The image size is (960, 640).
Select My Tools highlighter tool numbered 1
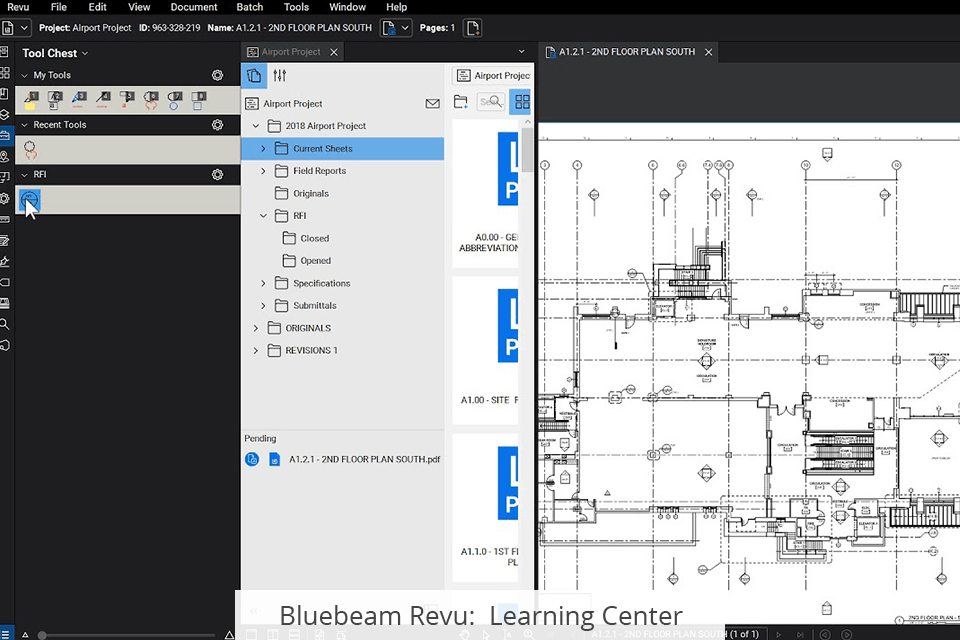31,100
